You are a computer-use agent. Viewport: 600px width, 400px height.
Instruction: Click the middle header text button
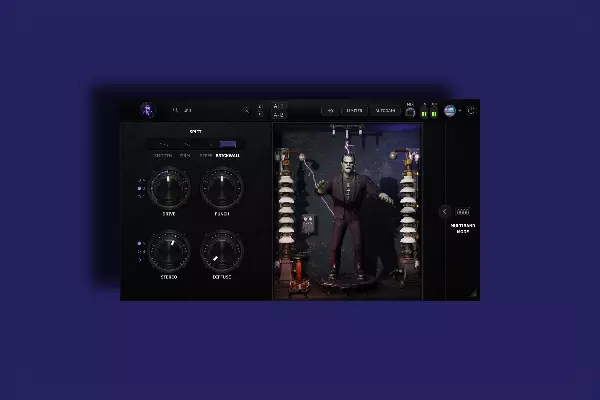[354, 111]
